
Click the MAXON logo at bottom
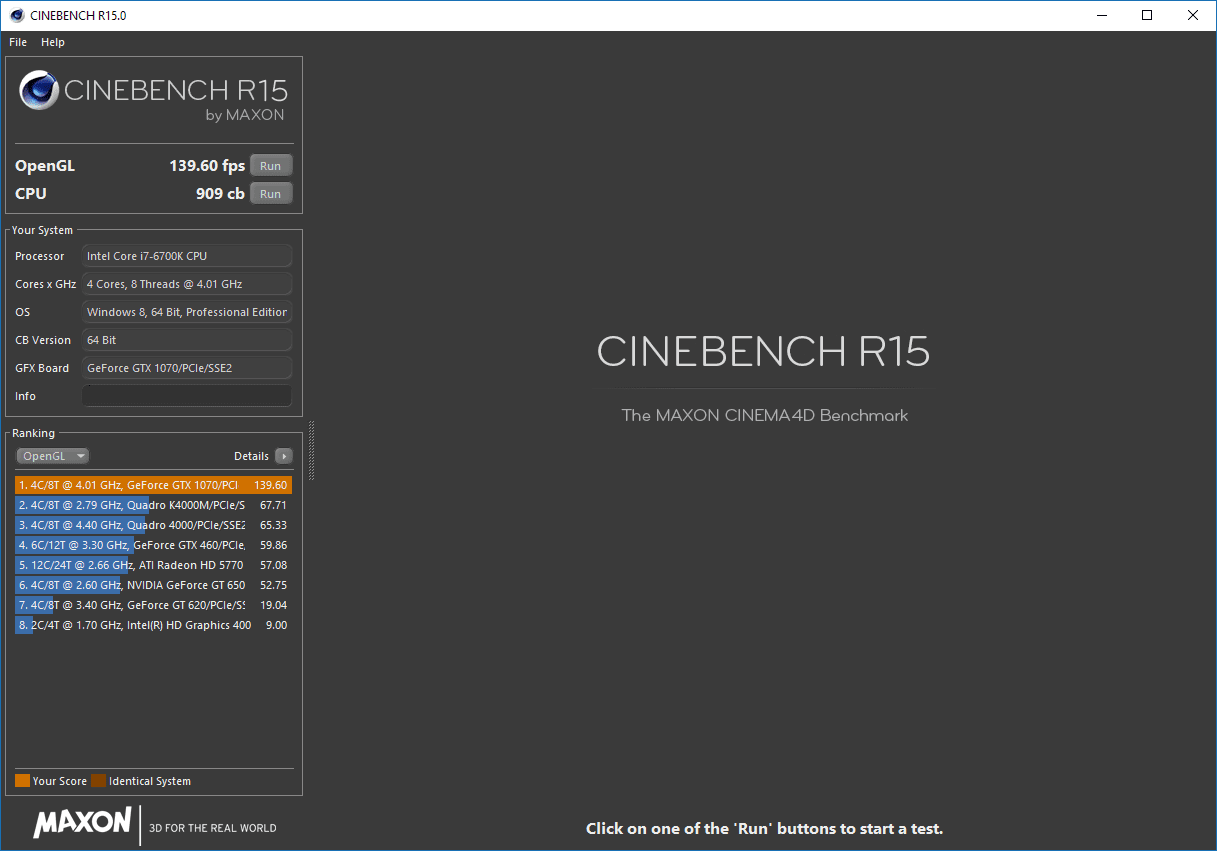(x=82, y=823)
